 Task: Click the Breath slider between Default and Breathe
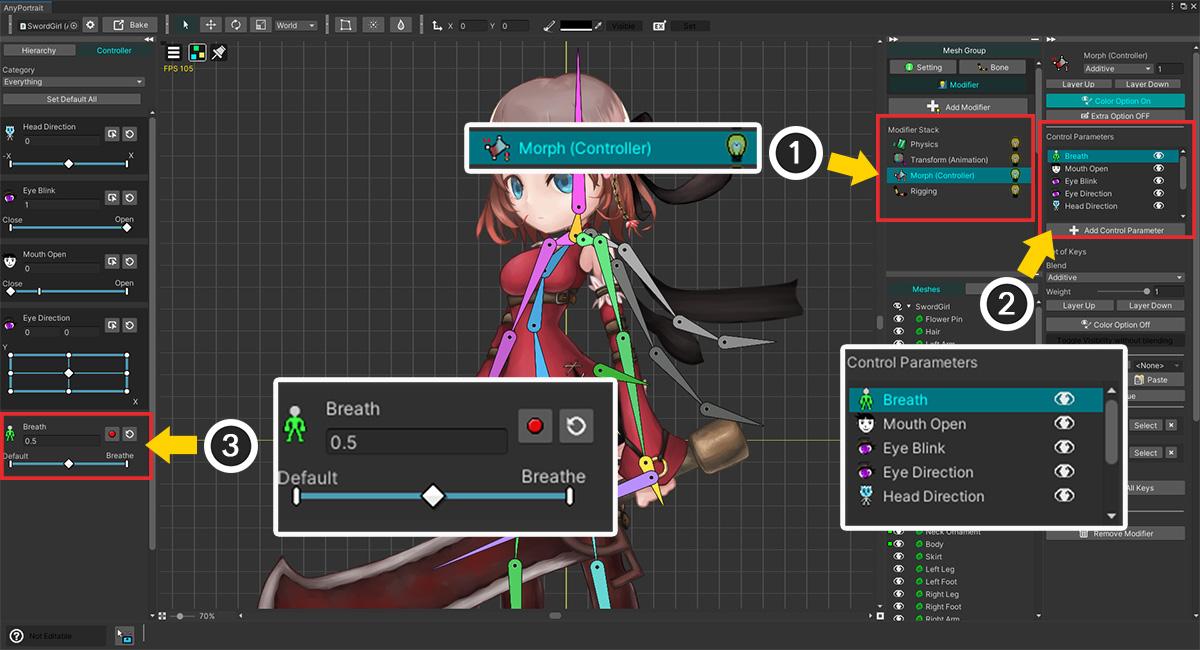pyautogui.click(x=68, y=464)
